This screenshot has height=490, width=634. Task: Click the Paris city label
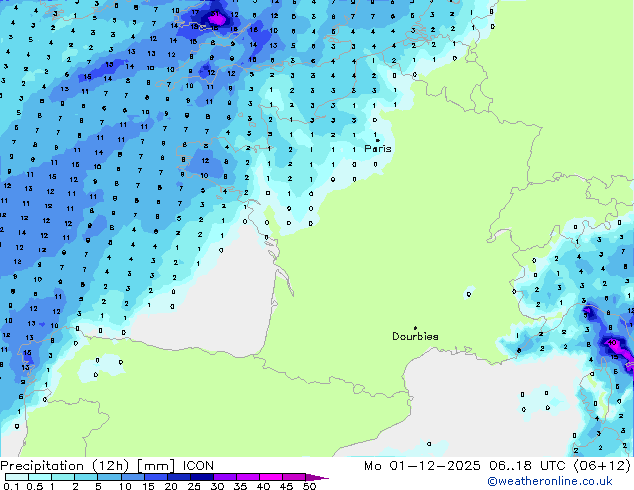[x=378, y=149]
